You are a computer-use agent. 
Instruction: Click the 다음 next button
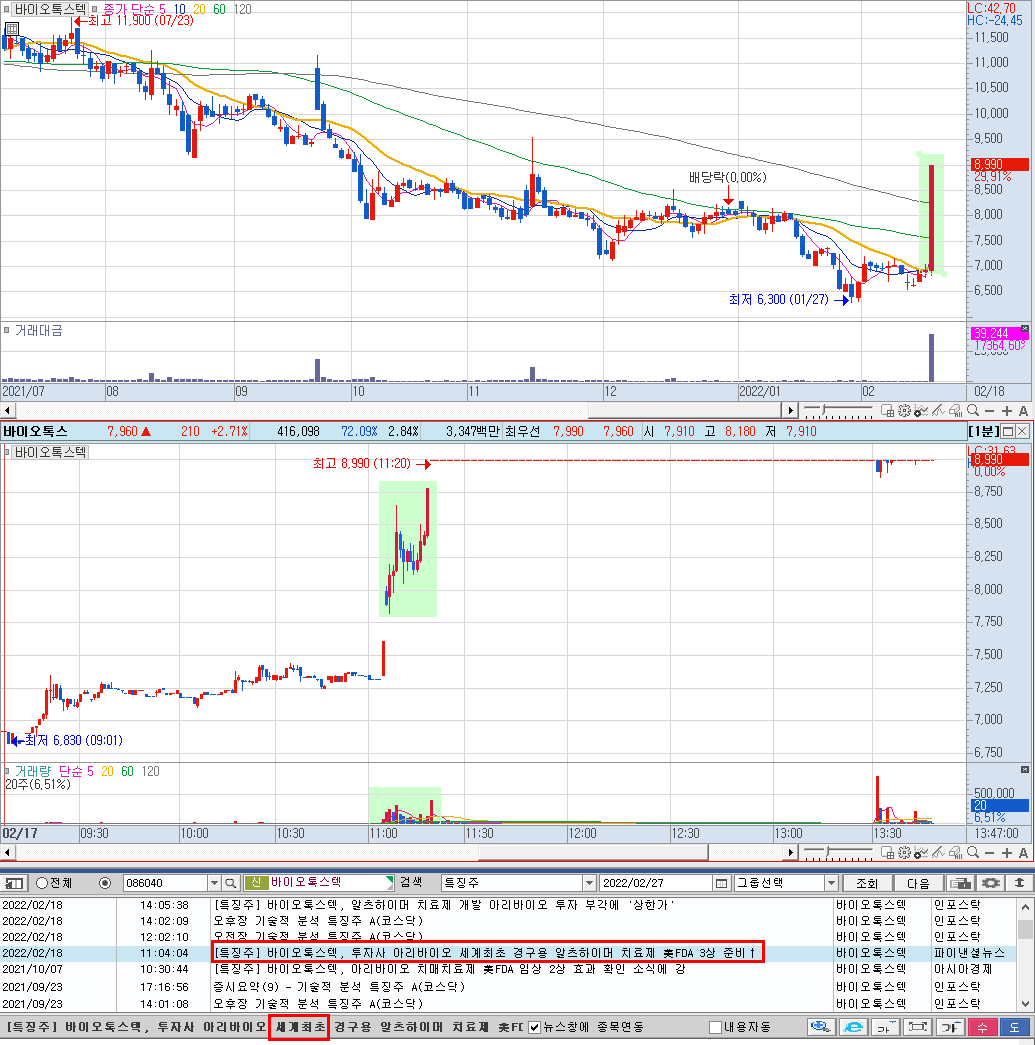[918, 883]
